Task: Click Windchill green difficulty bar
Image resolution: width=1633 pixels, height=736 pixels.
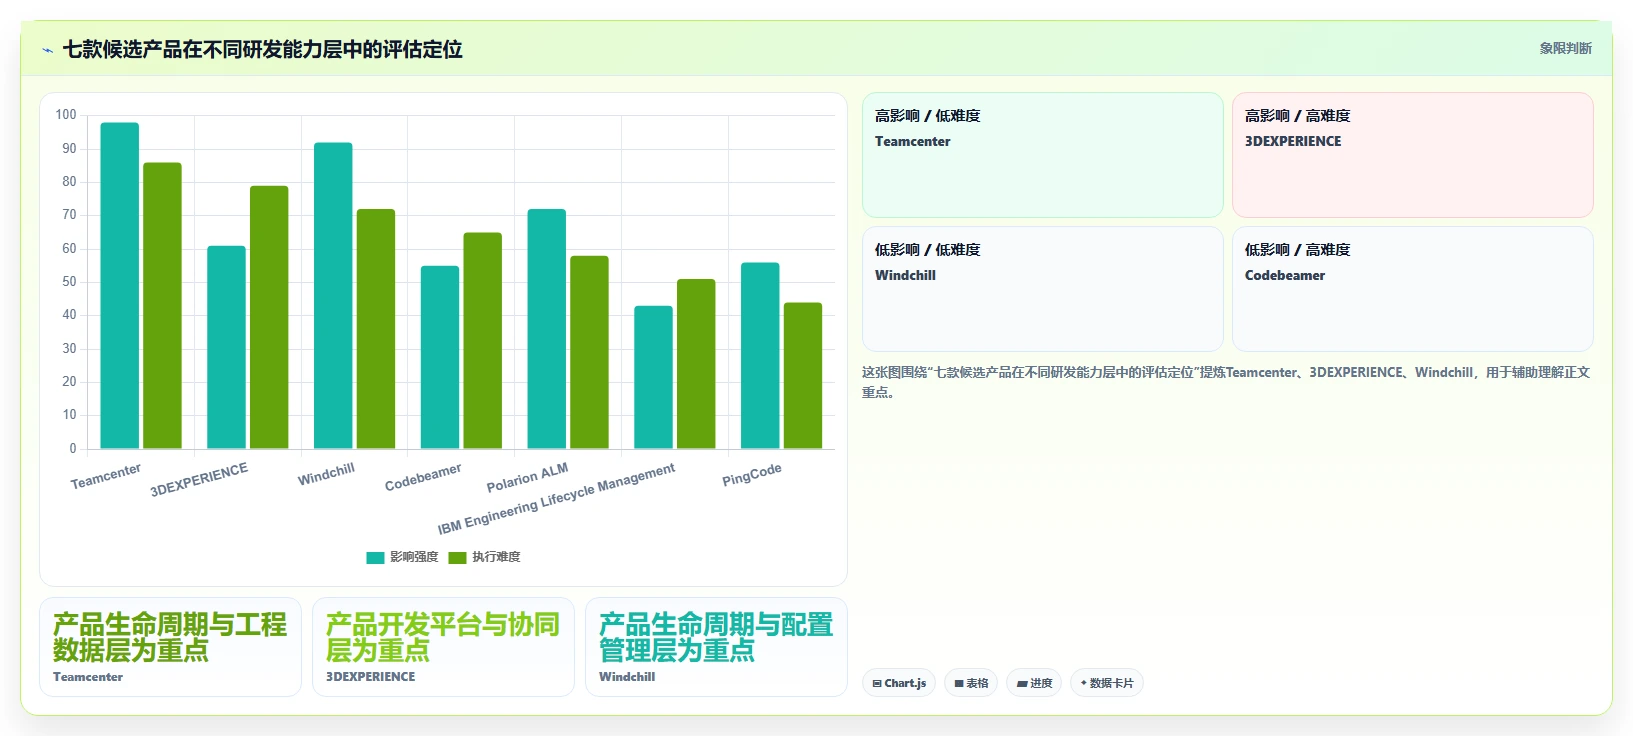Action: tap(376, 329)
